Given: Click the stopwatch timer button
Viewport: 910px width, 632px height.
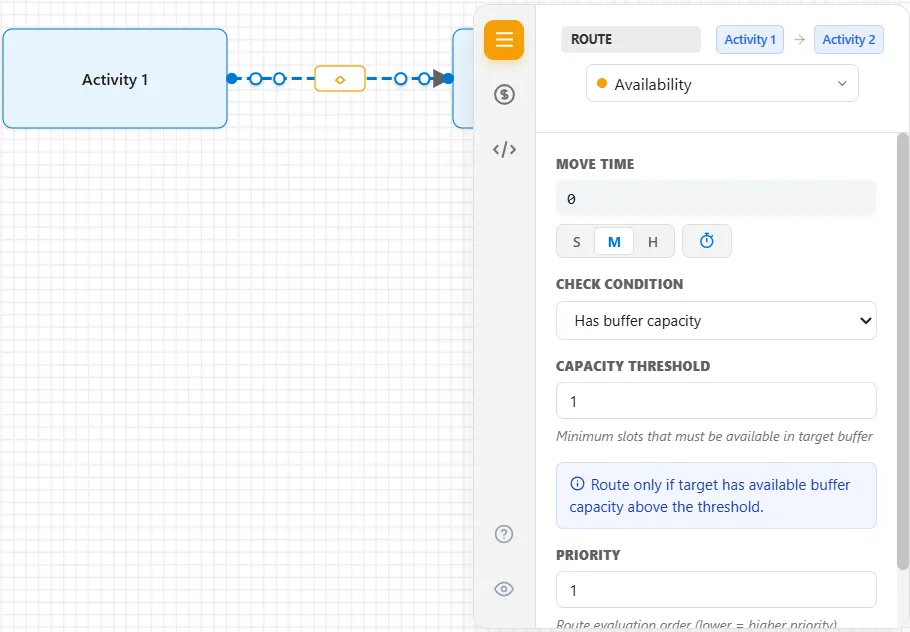Looking at the screenshot, I should point(706,241).
